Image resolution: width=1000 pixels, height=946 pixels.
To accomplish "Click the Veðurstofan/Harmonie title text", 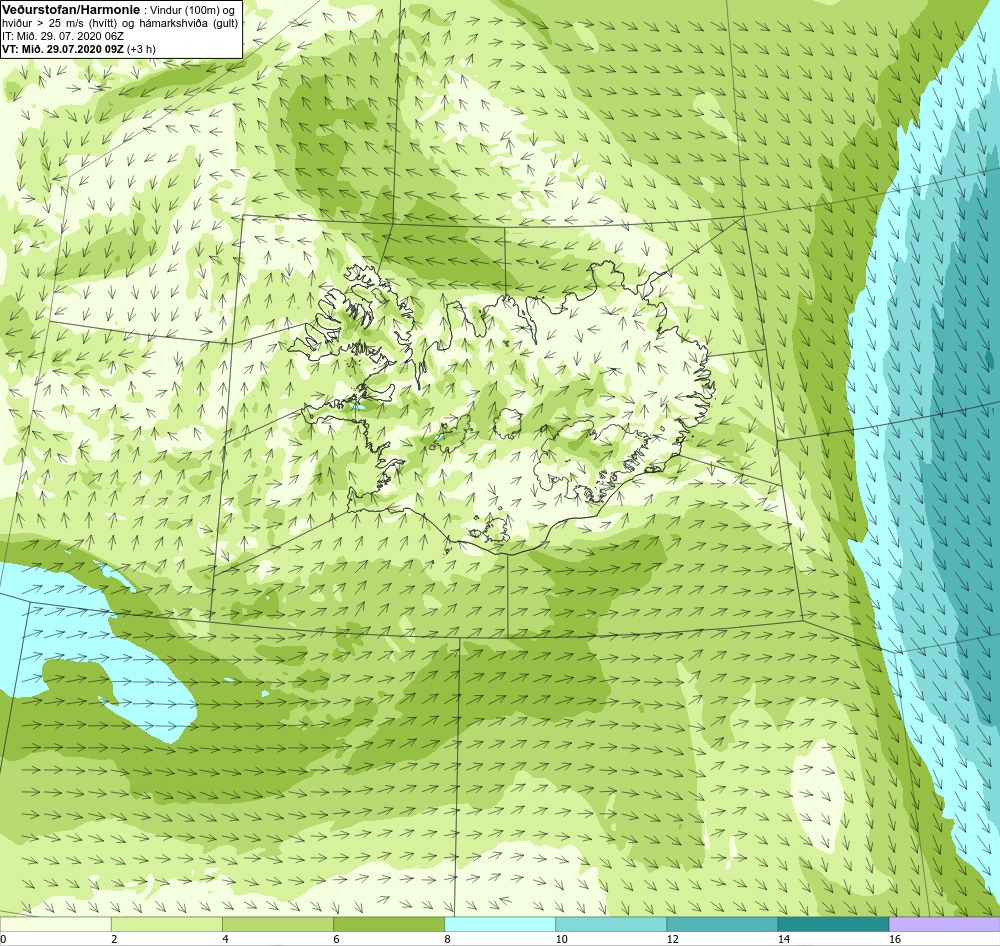I will (70, 11).
